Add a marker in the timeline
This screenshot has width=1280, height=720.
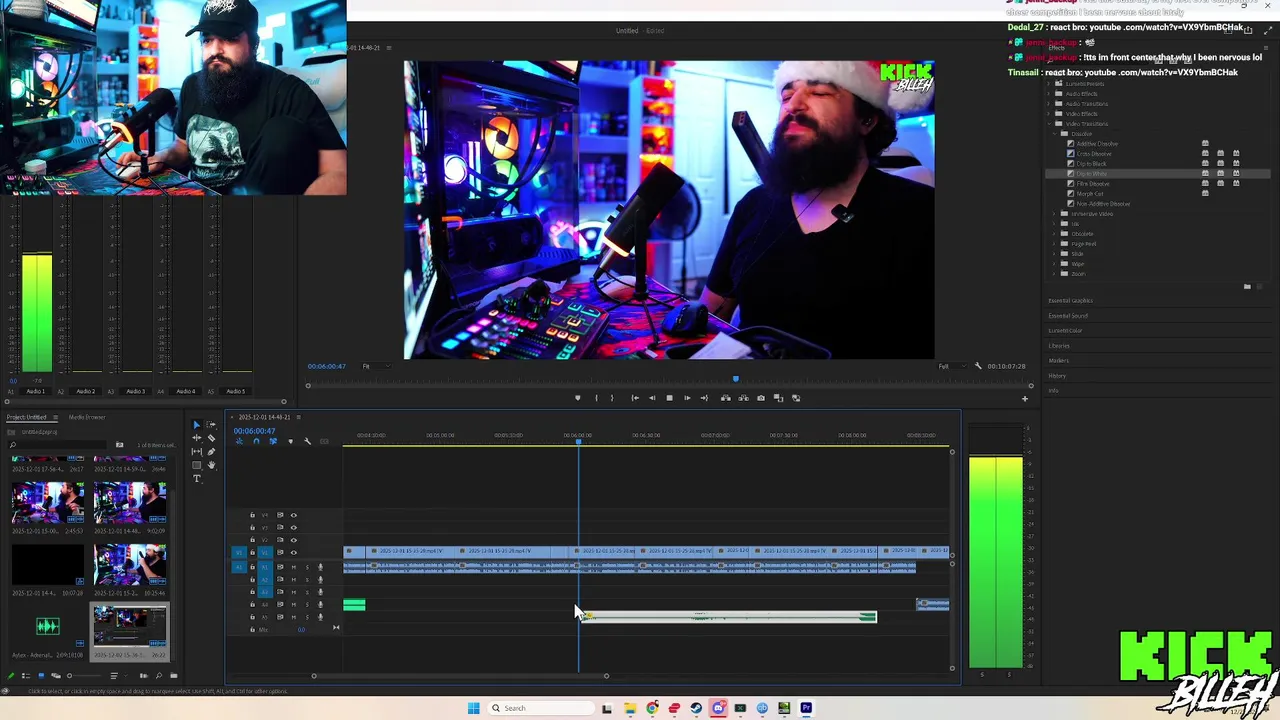point(290,441)
